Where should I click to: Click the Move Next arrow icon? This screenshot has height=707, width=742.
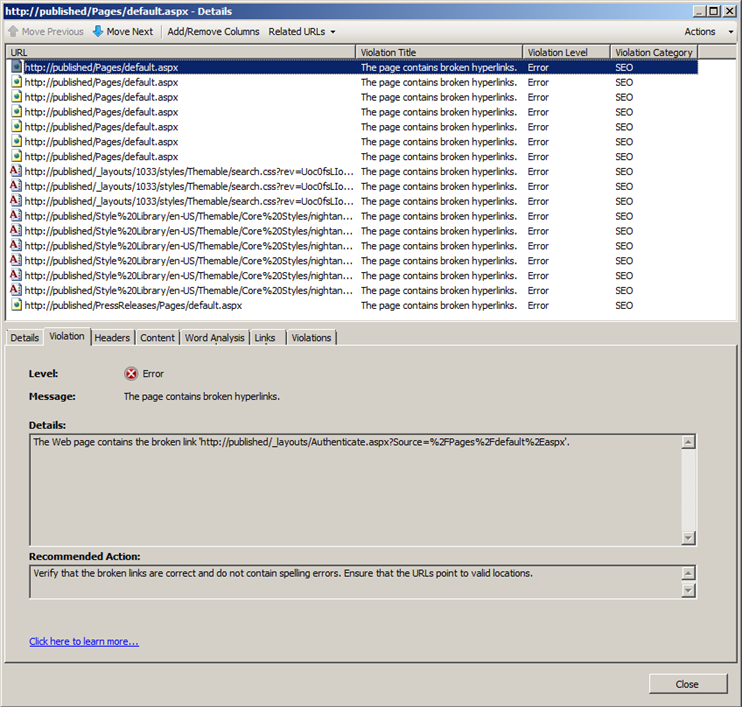[x=98, y=32]
